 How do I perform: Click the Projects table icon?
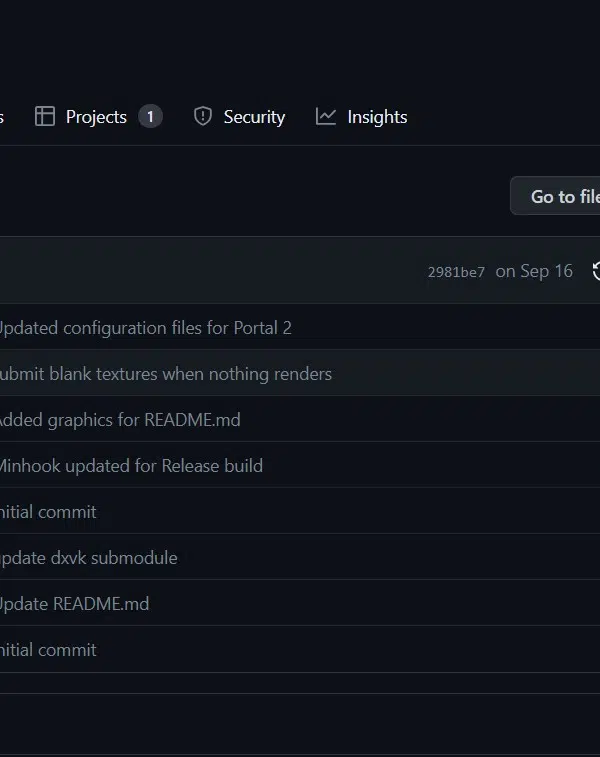tap(45, 116)
